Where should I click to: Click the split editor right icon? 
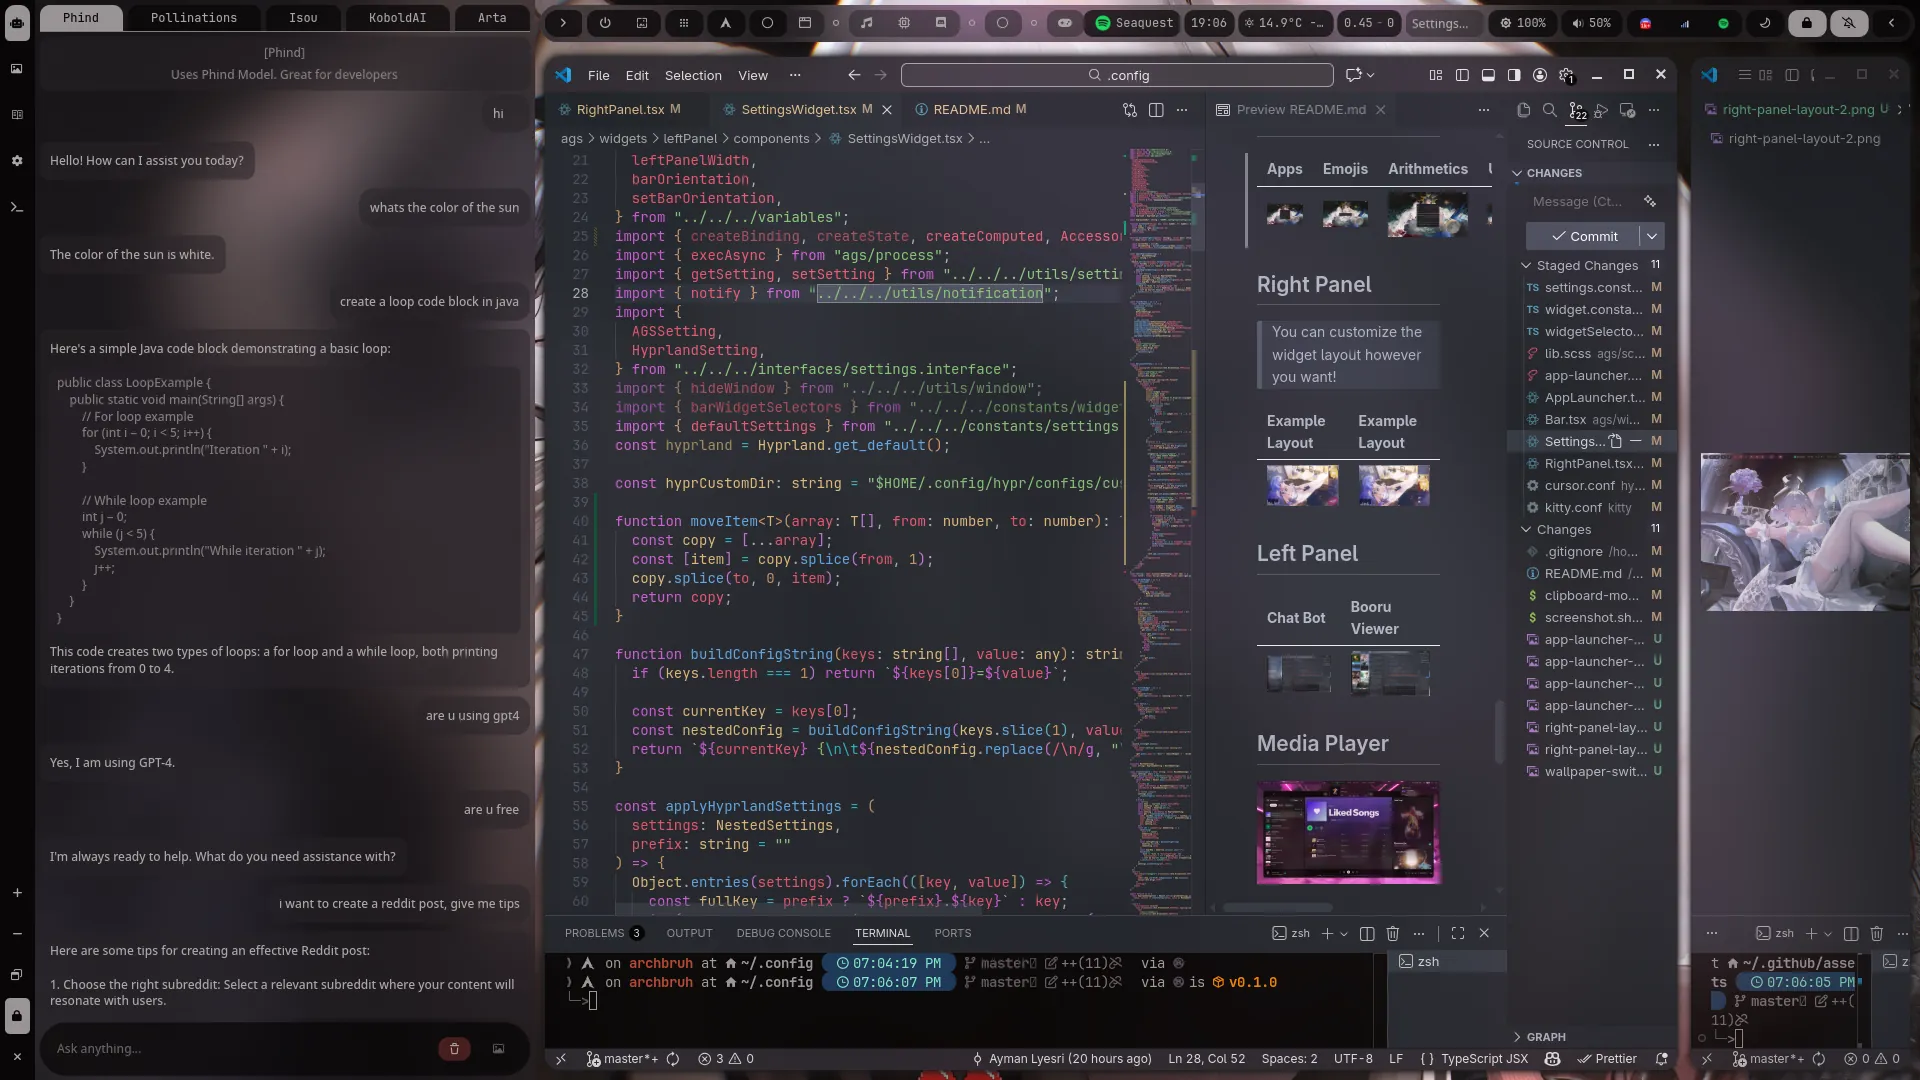point(1156,110)
